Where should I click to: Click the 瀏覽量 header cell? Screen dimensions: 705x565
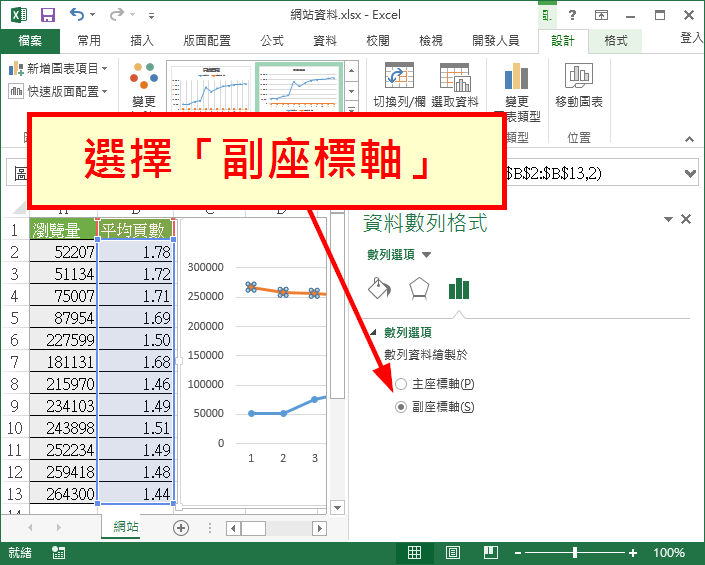63,230
